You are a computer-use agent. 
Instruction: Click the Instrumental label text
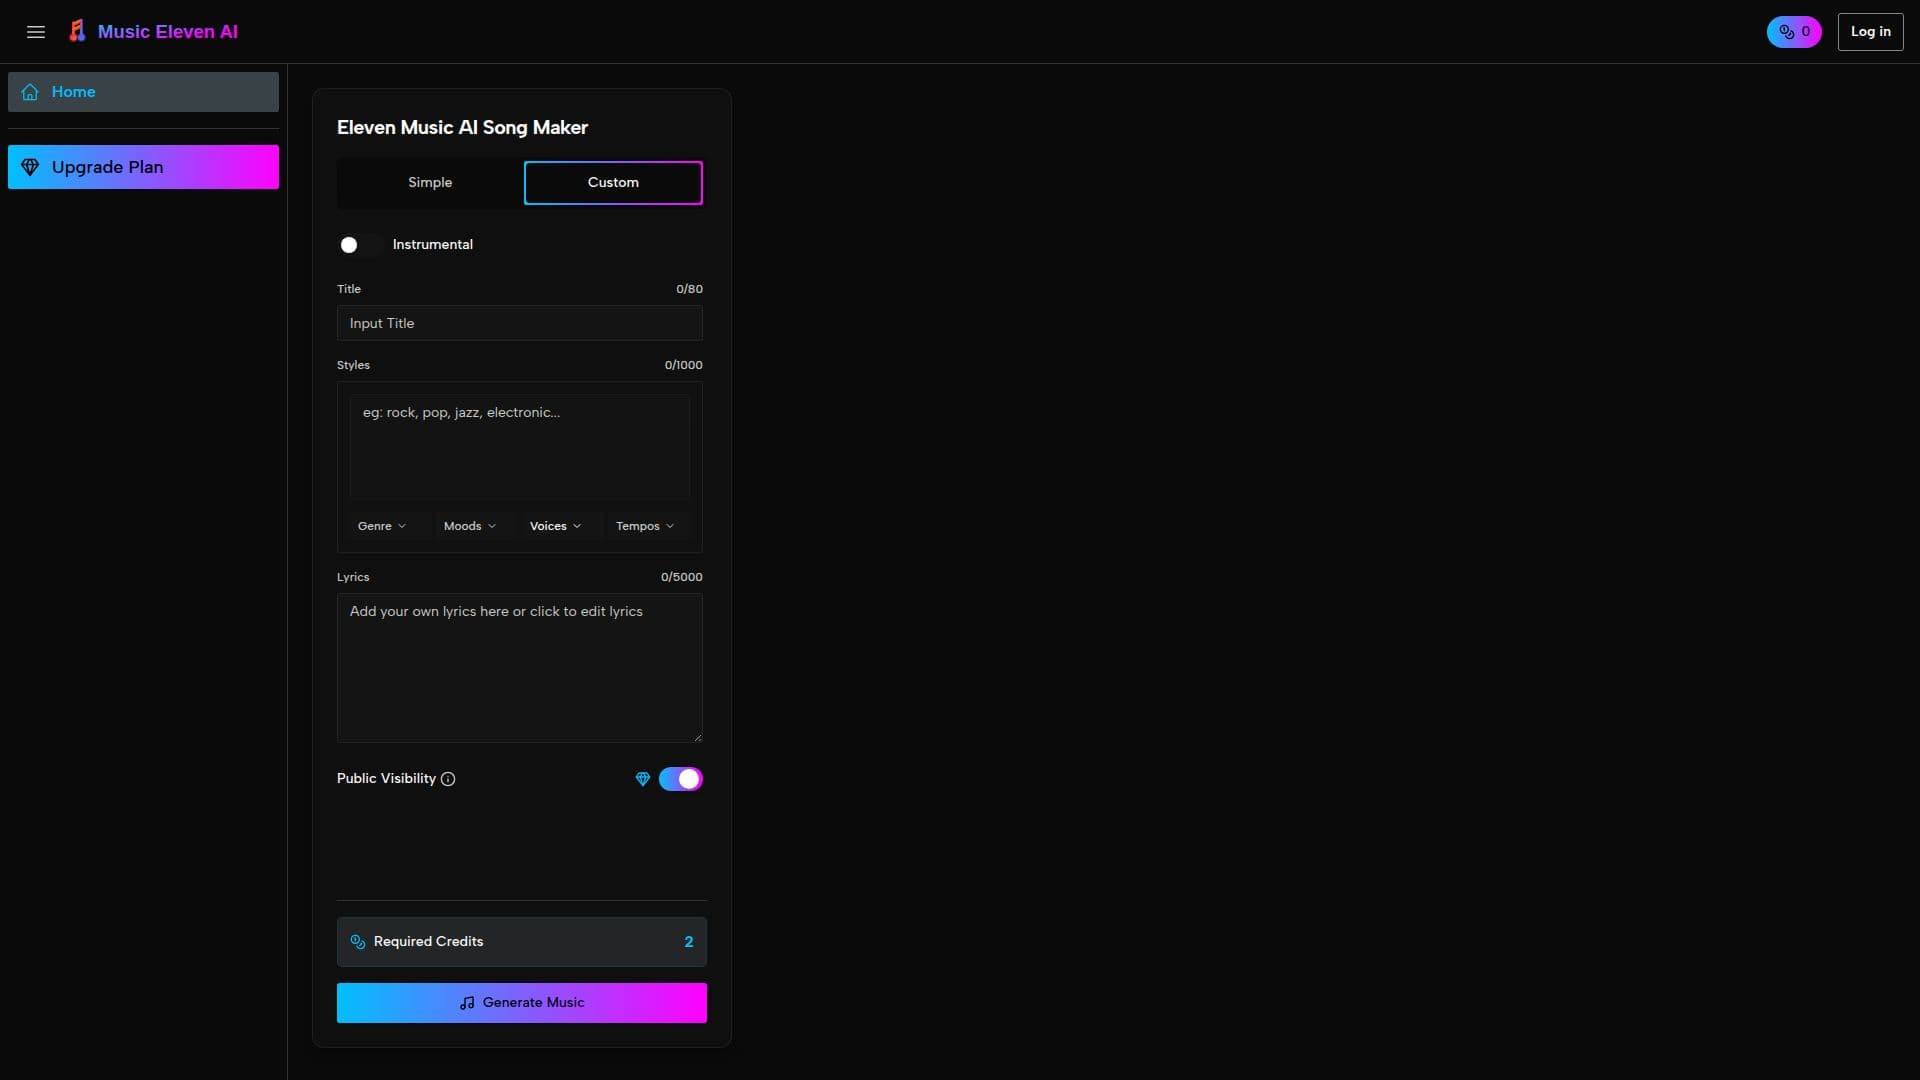(433, 245)
